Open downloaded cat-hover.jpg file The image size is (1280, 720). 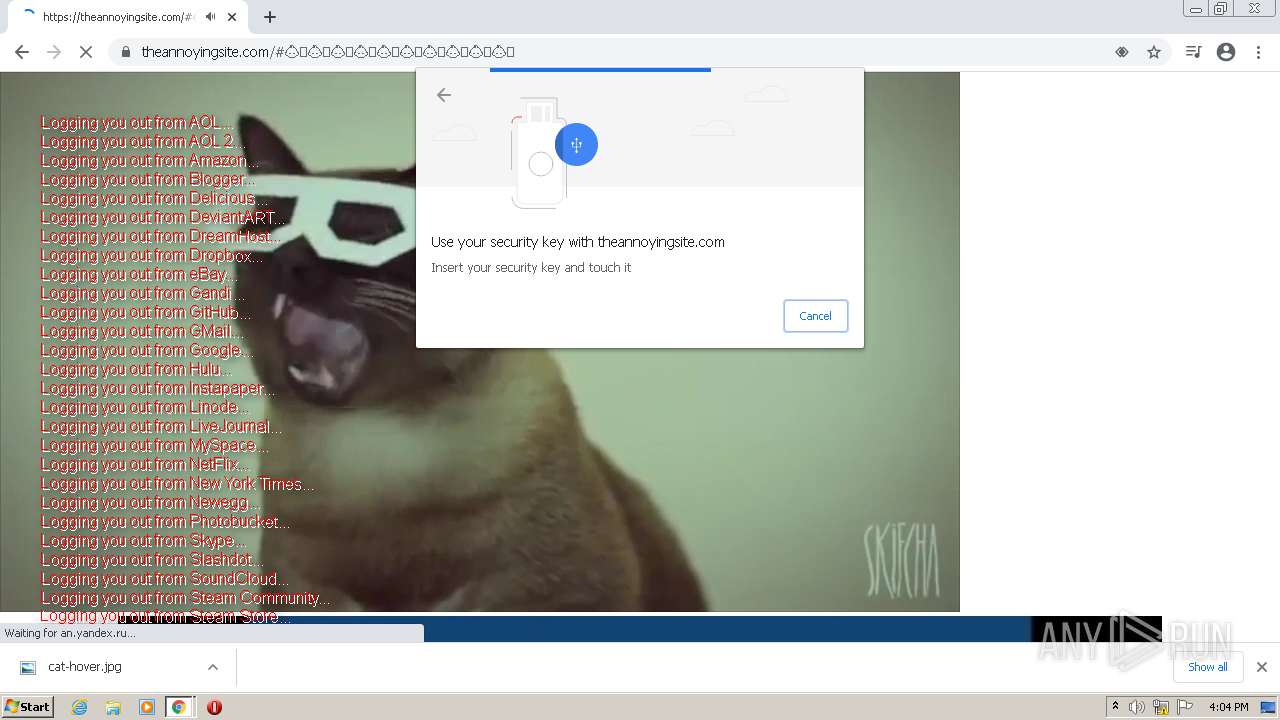click(x=85, y=667)
